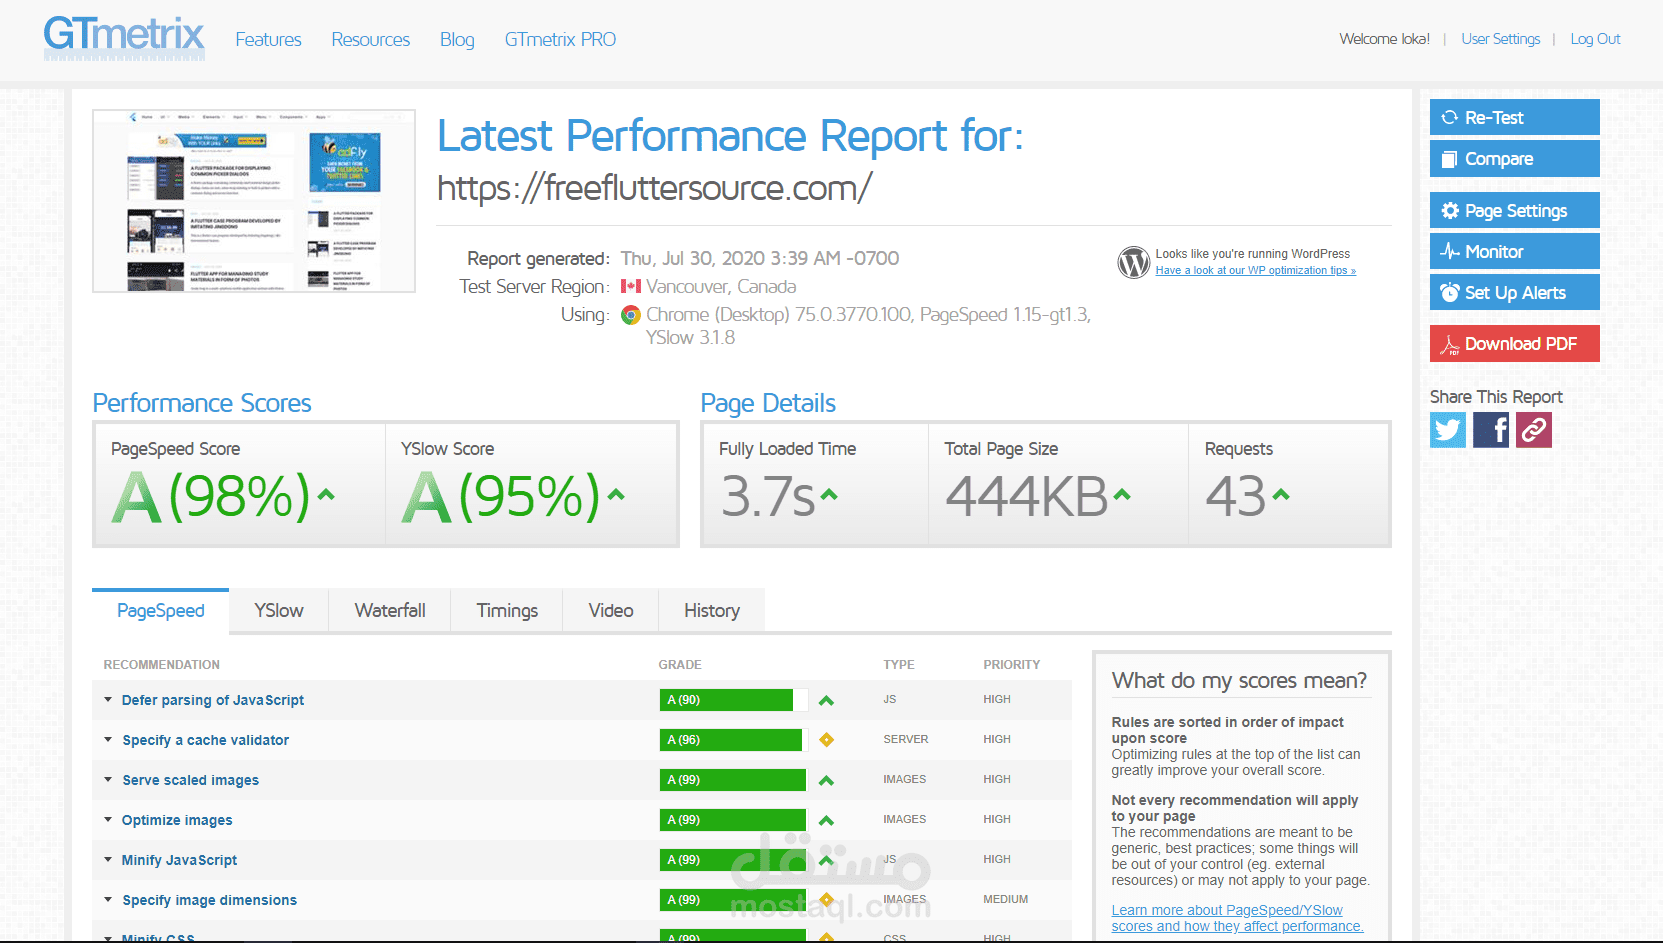
Task: Click the Download PDF button
Action: pos(1514,344)
